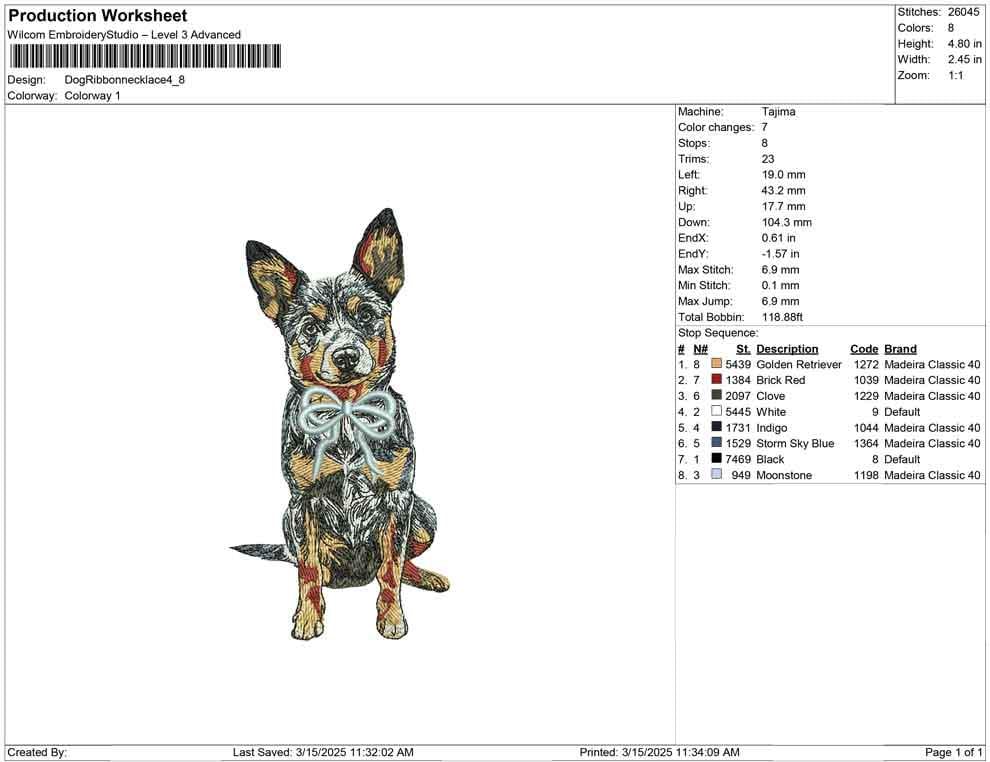Click the Stitches count 26045
This screenshot has width=990, height=762.
coord(964,12)
